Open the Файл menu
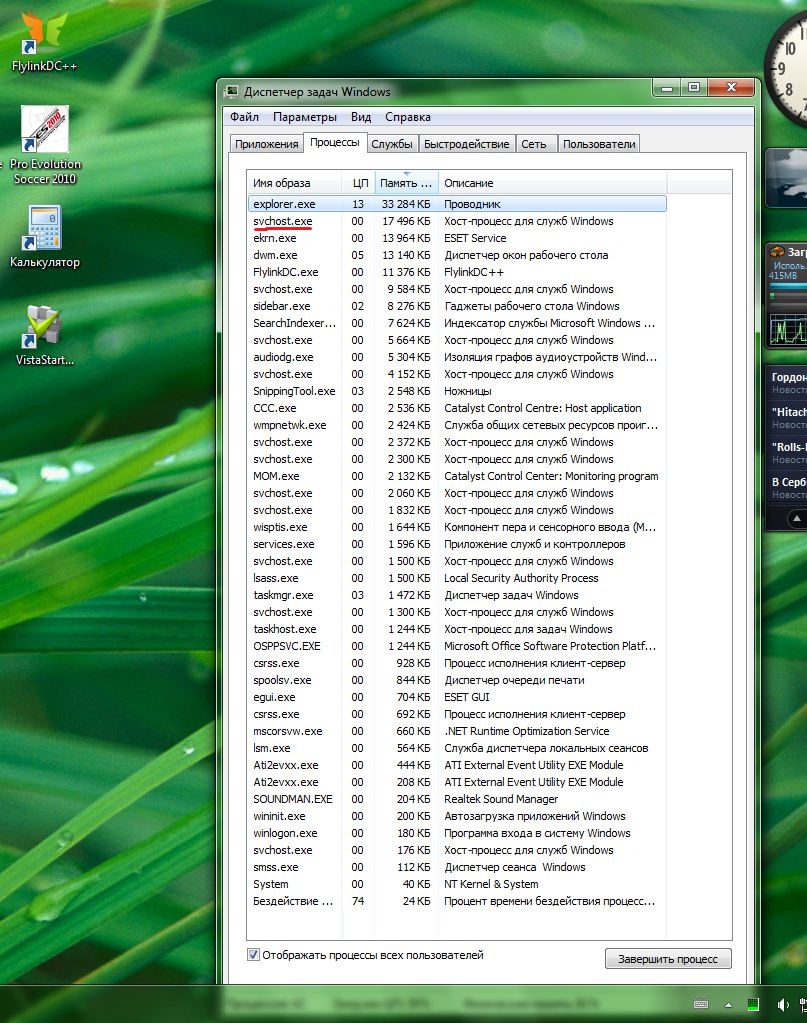The image size is (807, 1023). tap(244, 117)
